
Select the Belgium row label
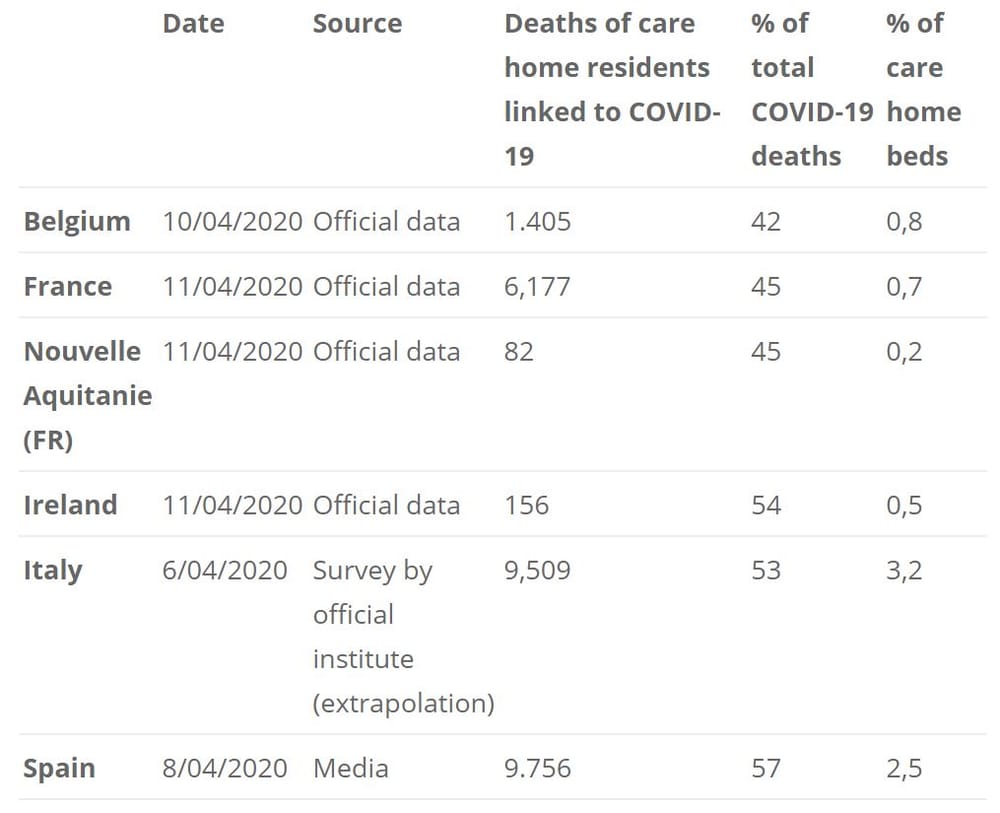(x=77, y=221)
